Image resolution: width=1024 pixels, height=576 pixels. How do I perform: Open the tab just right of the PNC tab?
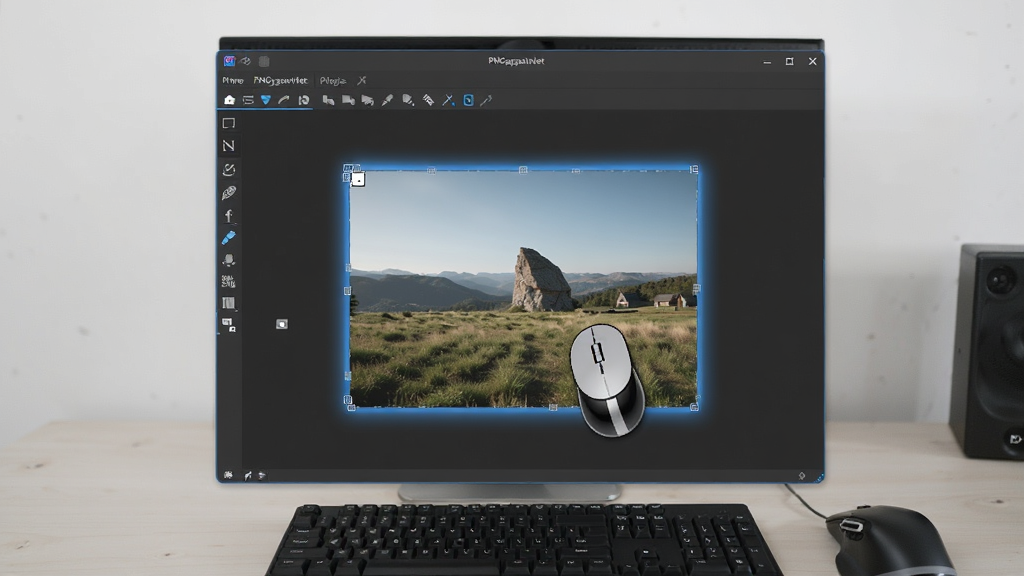[332, 80]
